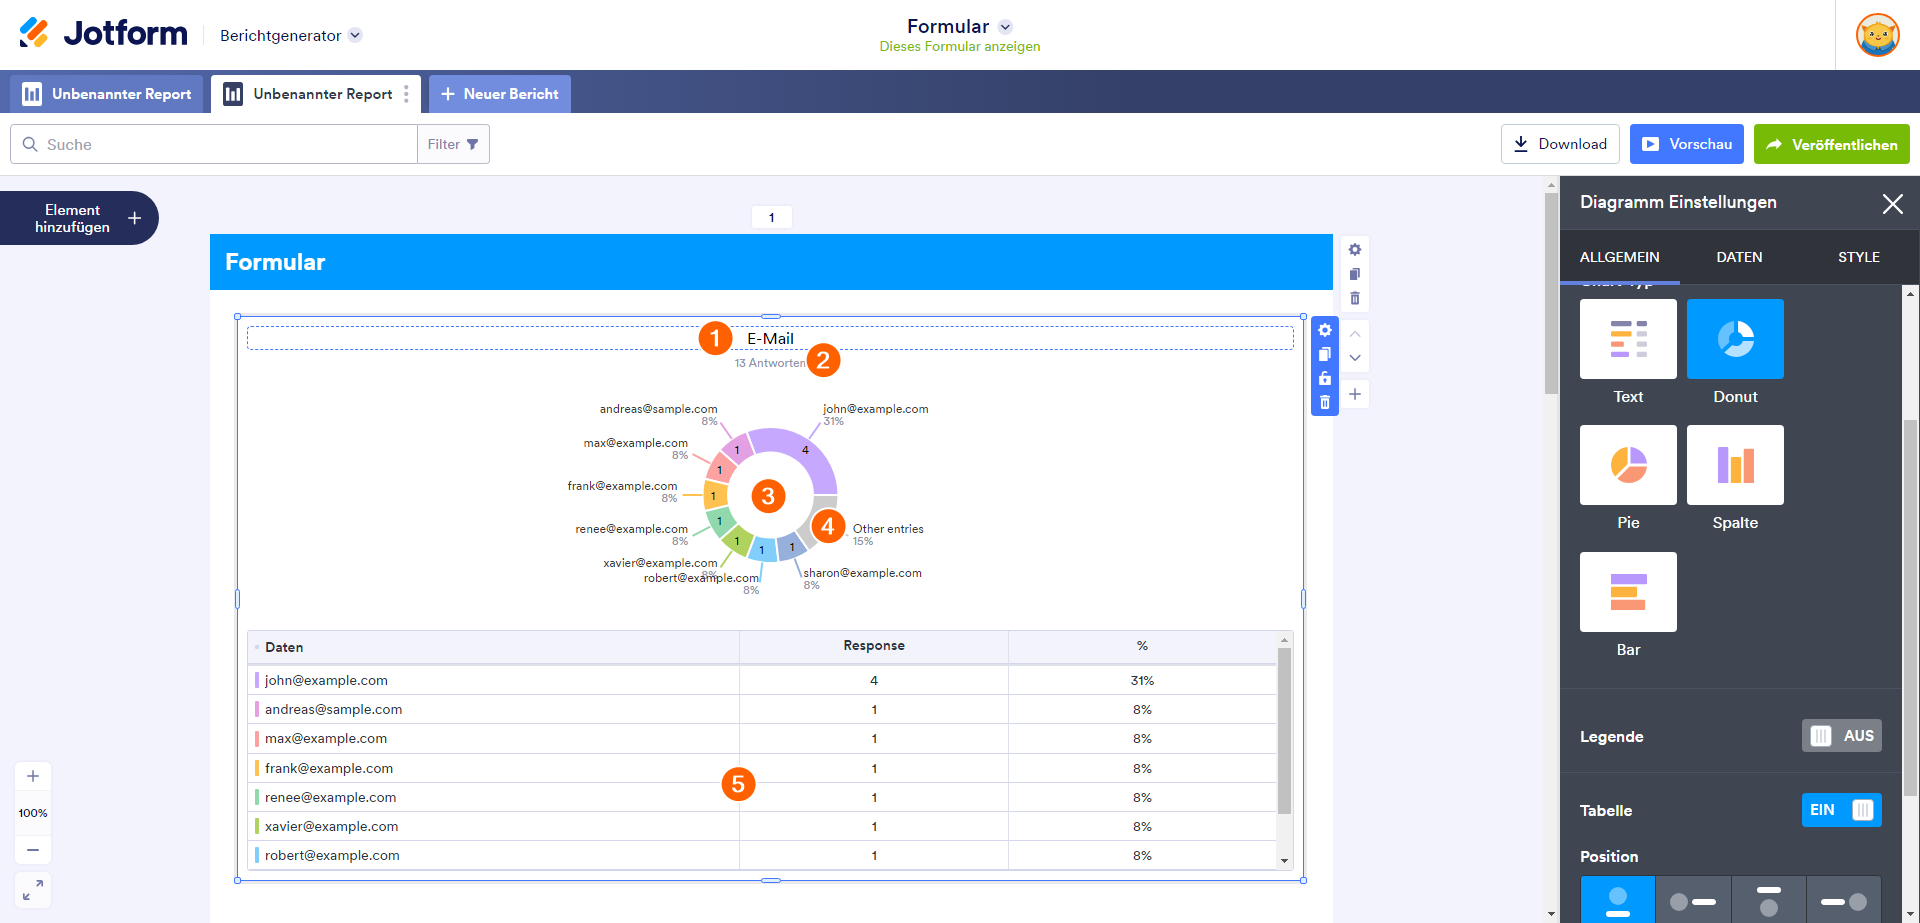Viewport: 1920px width, 923px height.
Task: Turn on the Legende toggle
Action: [1841, 736]
